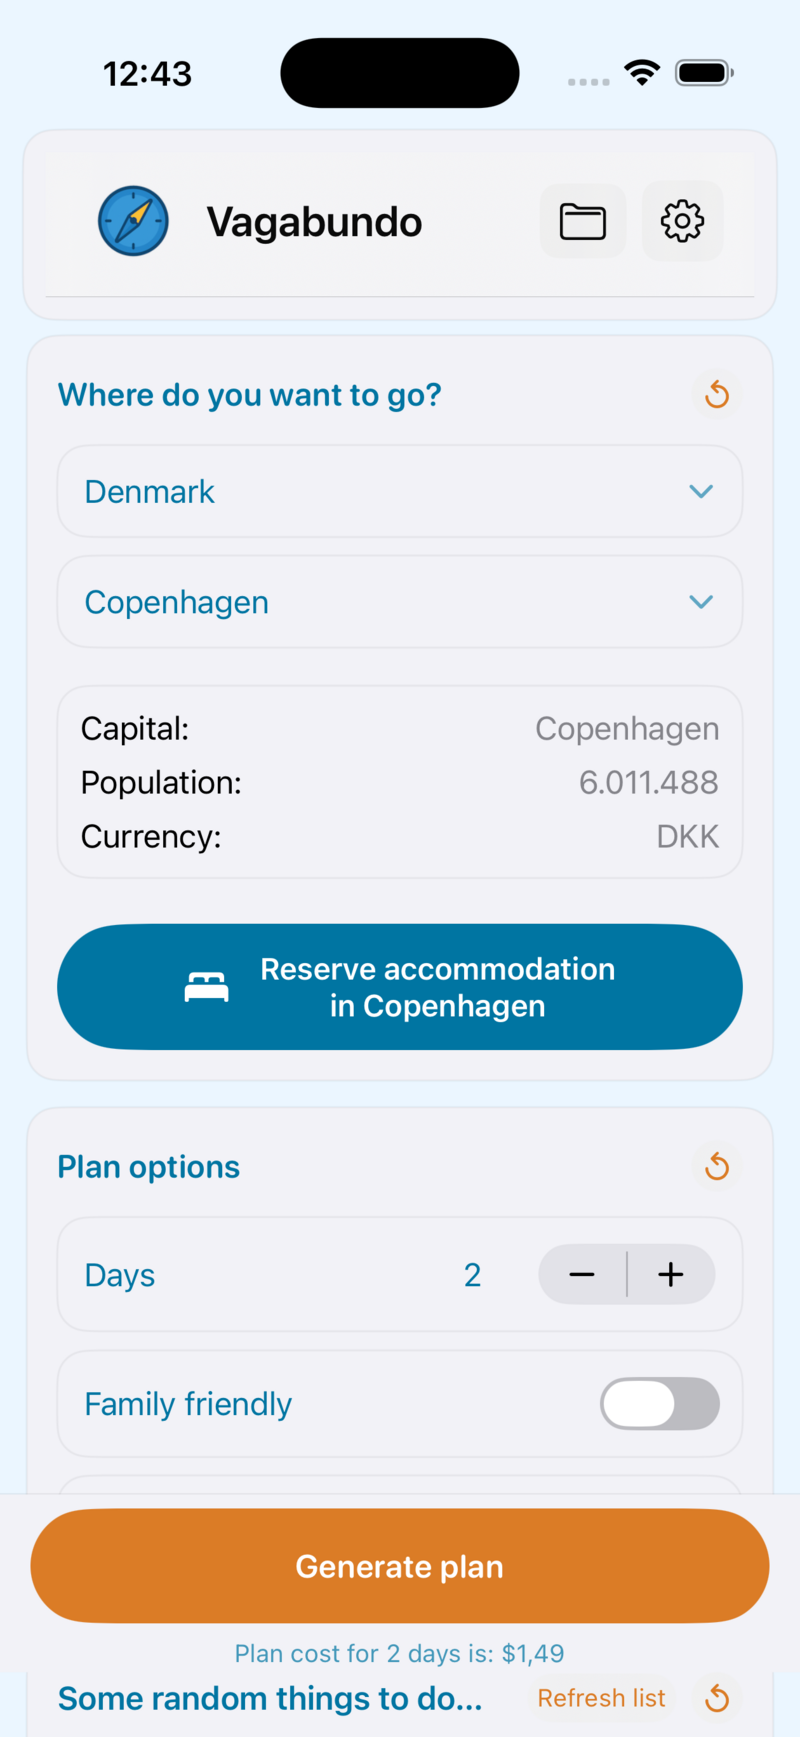
Task: Tap the bed icon for accommodation
Action: [x=207, y=987]
